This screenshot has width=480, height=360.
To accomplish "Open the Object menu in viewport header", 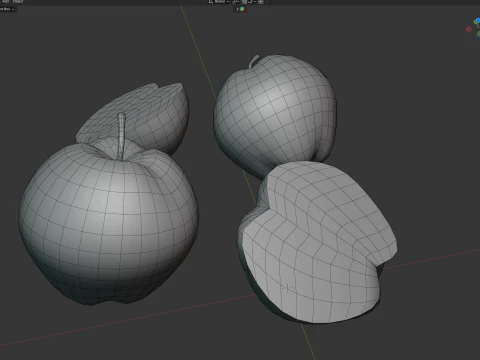I will click(18, 1).
